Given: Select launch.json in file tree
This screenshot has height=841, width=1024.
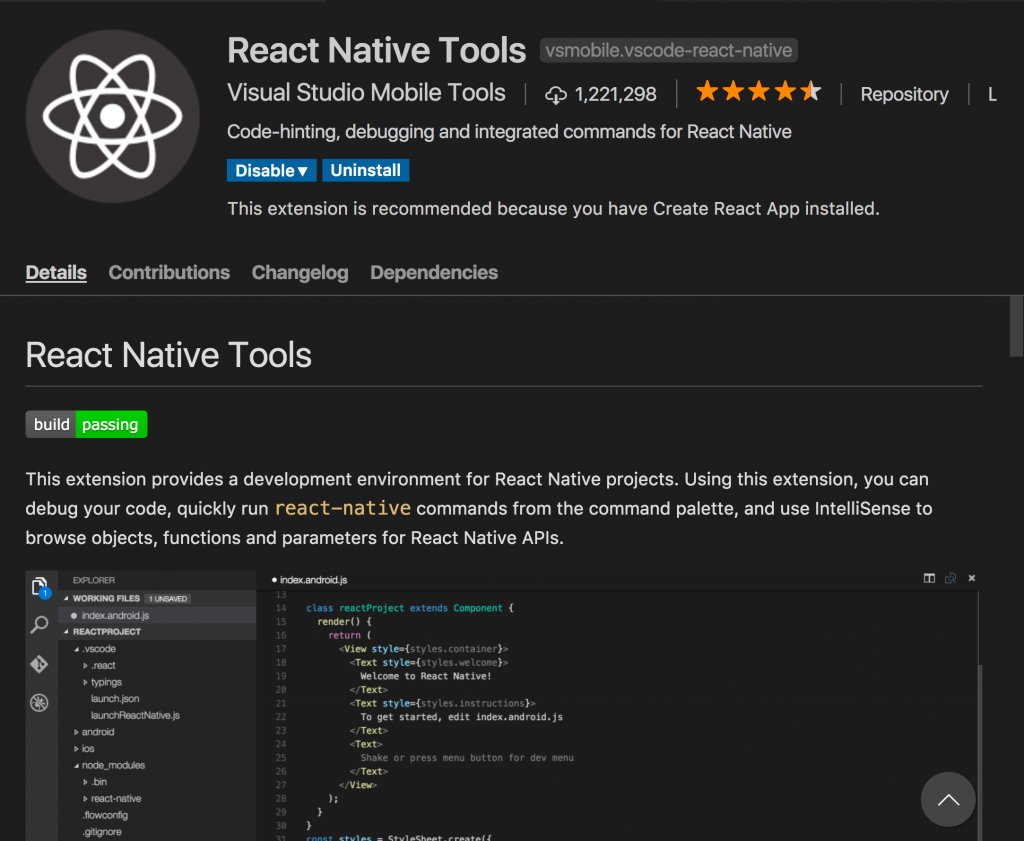Looking at the screenshot, I should coord(115,699).
